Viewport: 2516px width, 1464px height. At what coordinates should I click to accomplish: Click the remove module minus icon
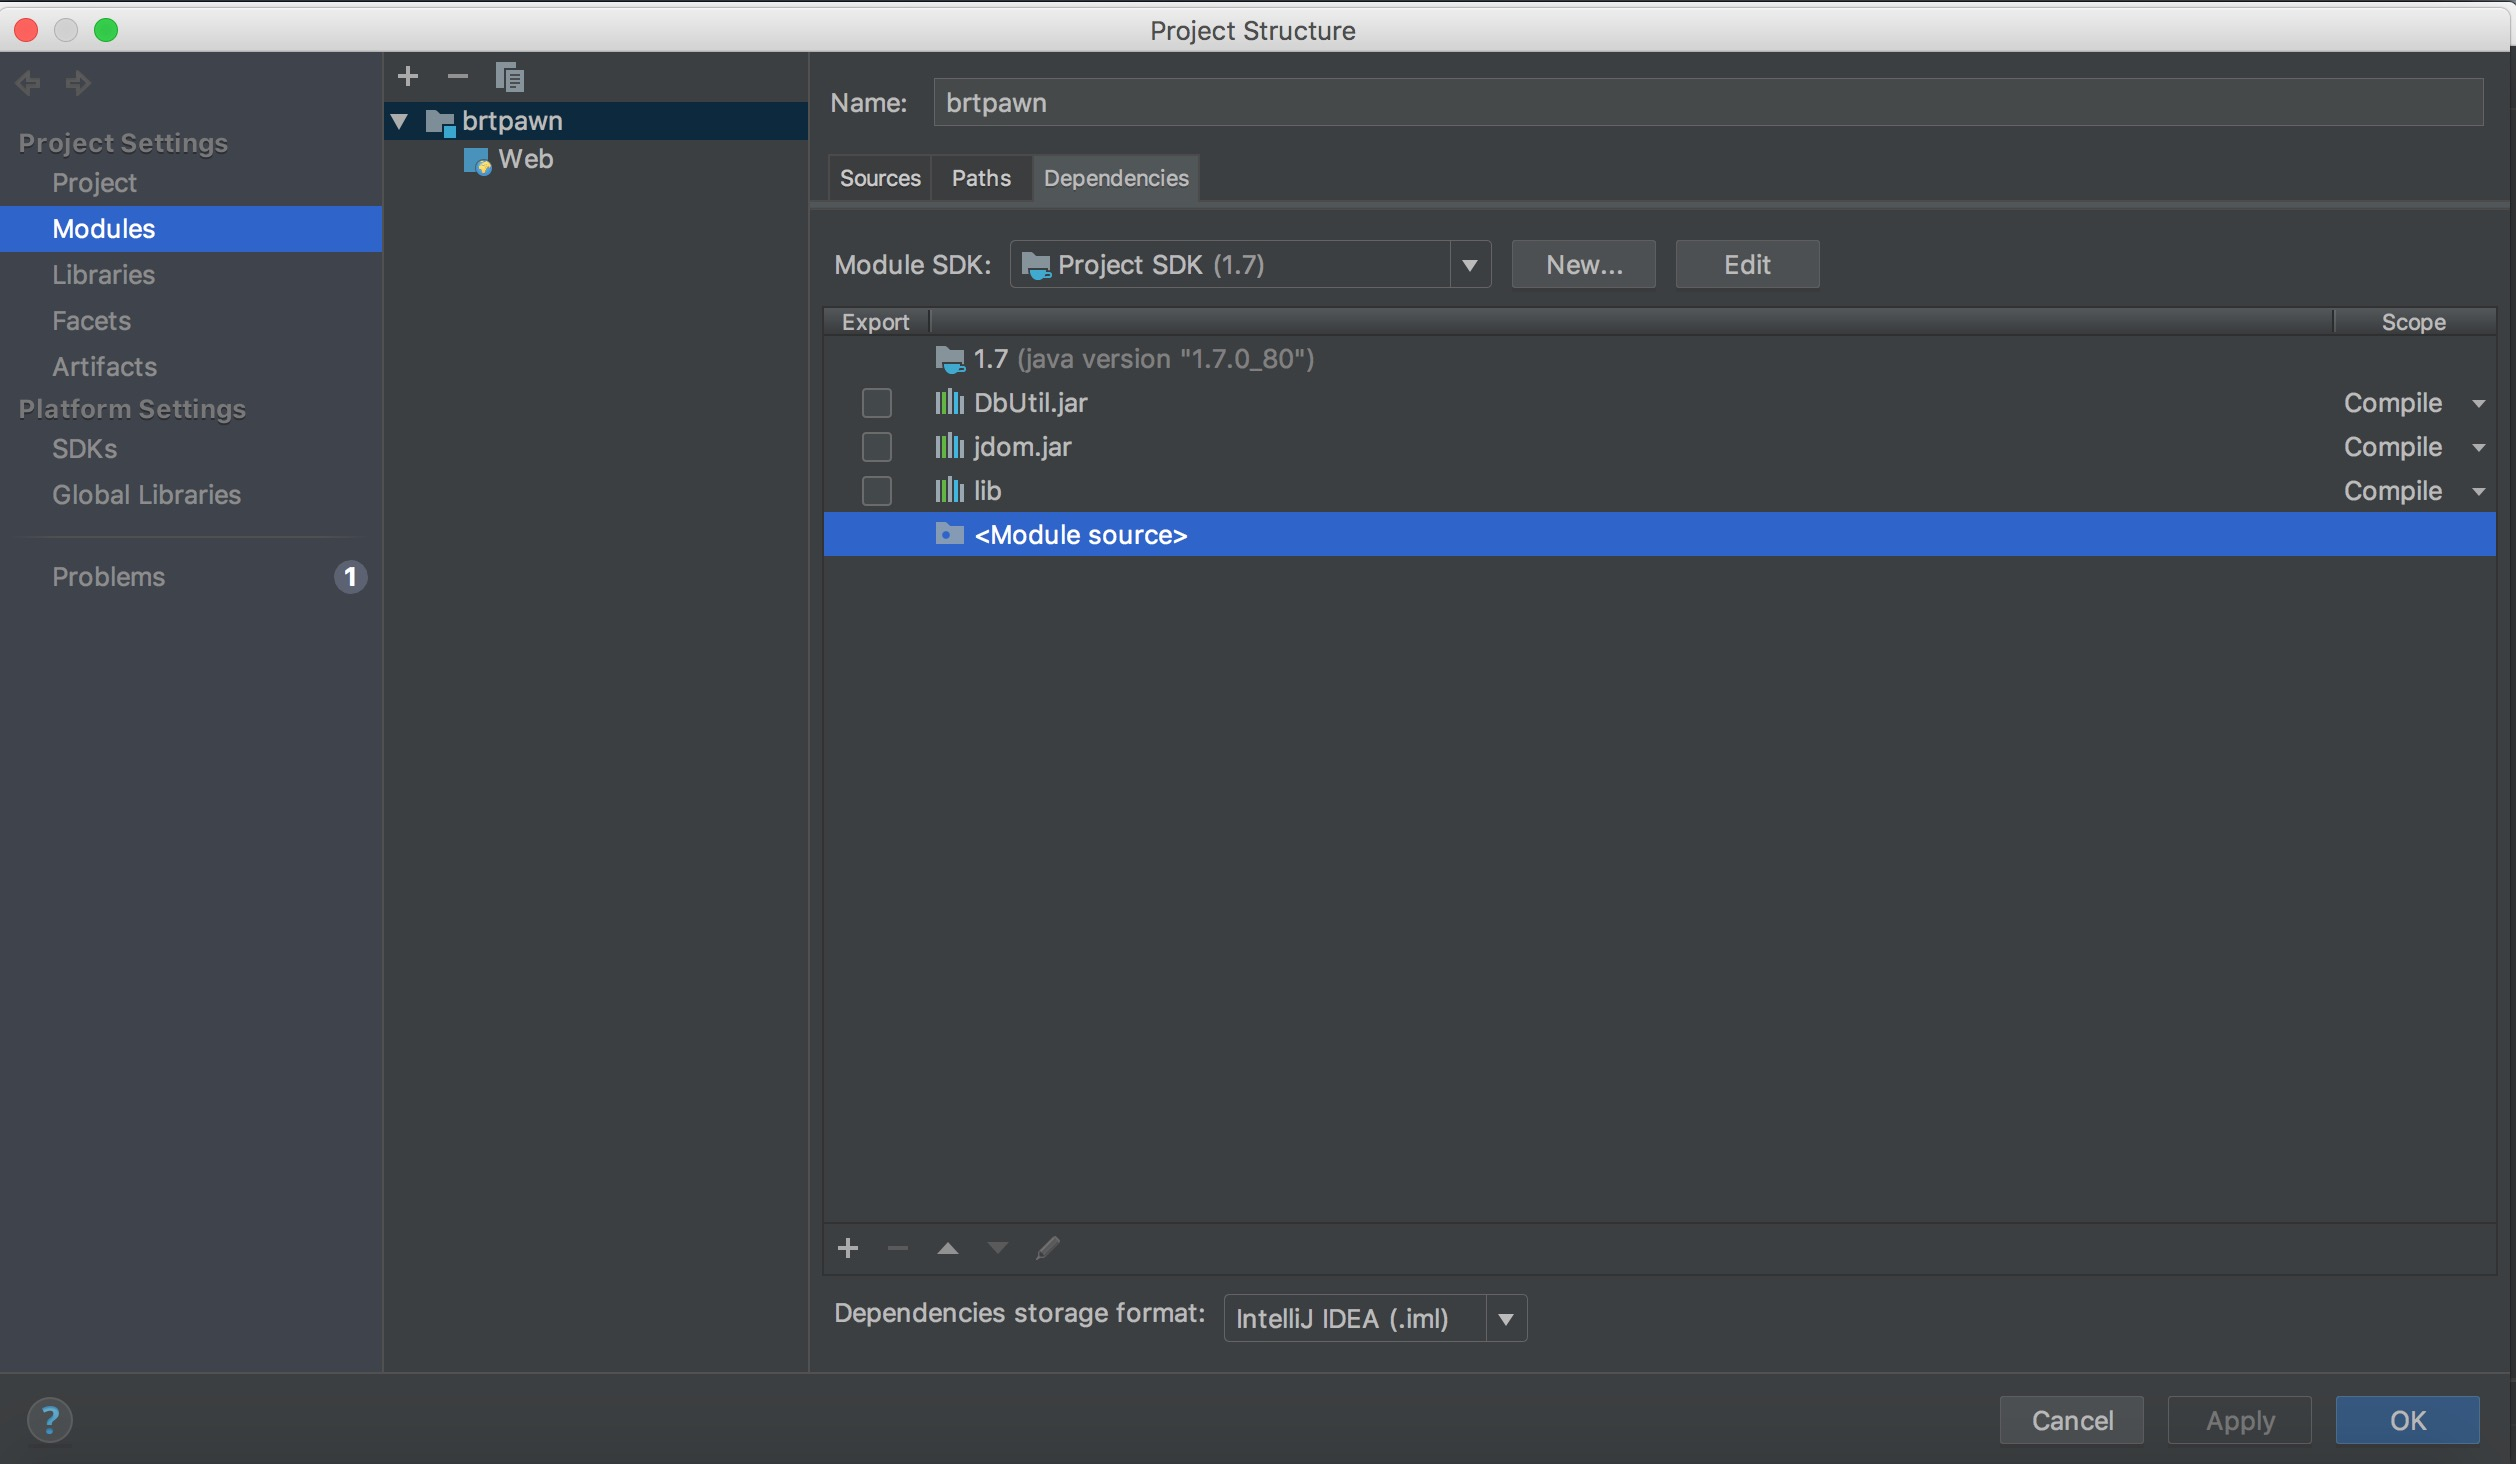(x=458, y=76)
